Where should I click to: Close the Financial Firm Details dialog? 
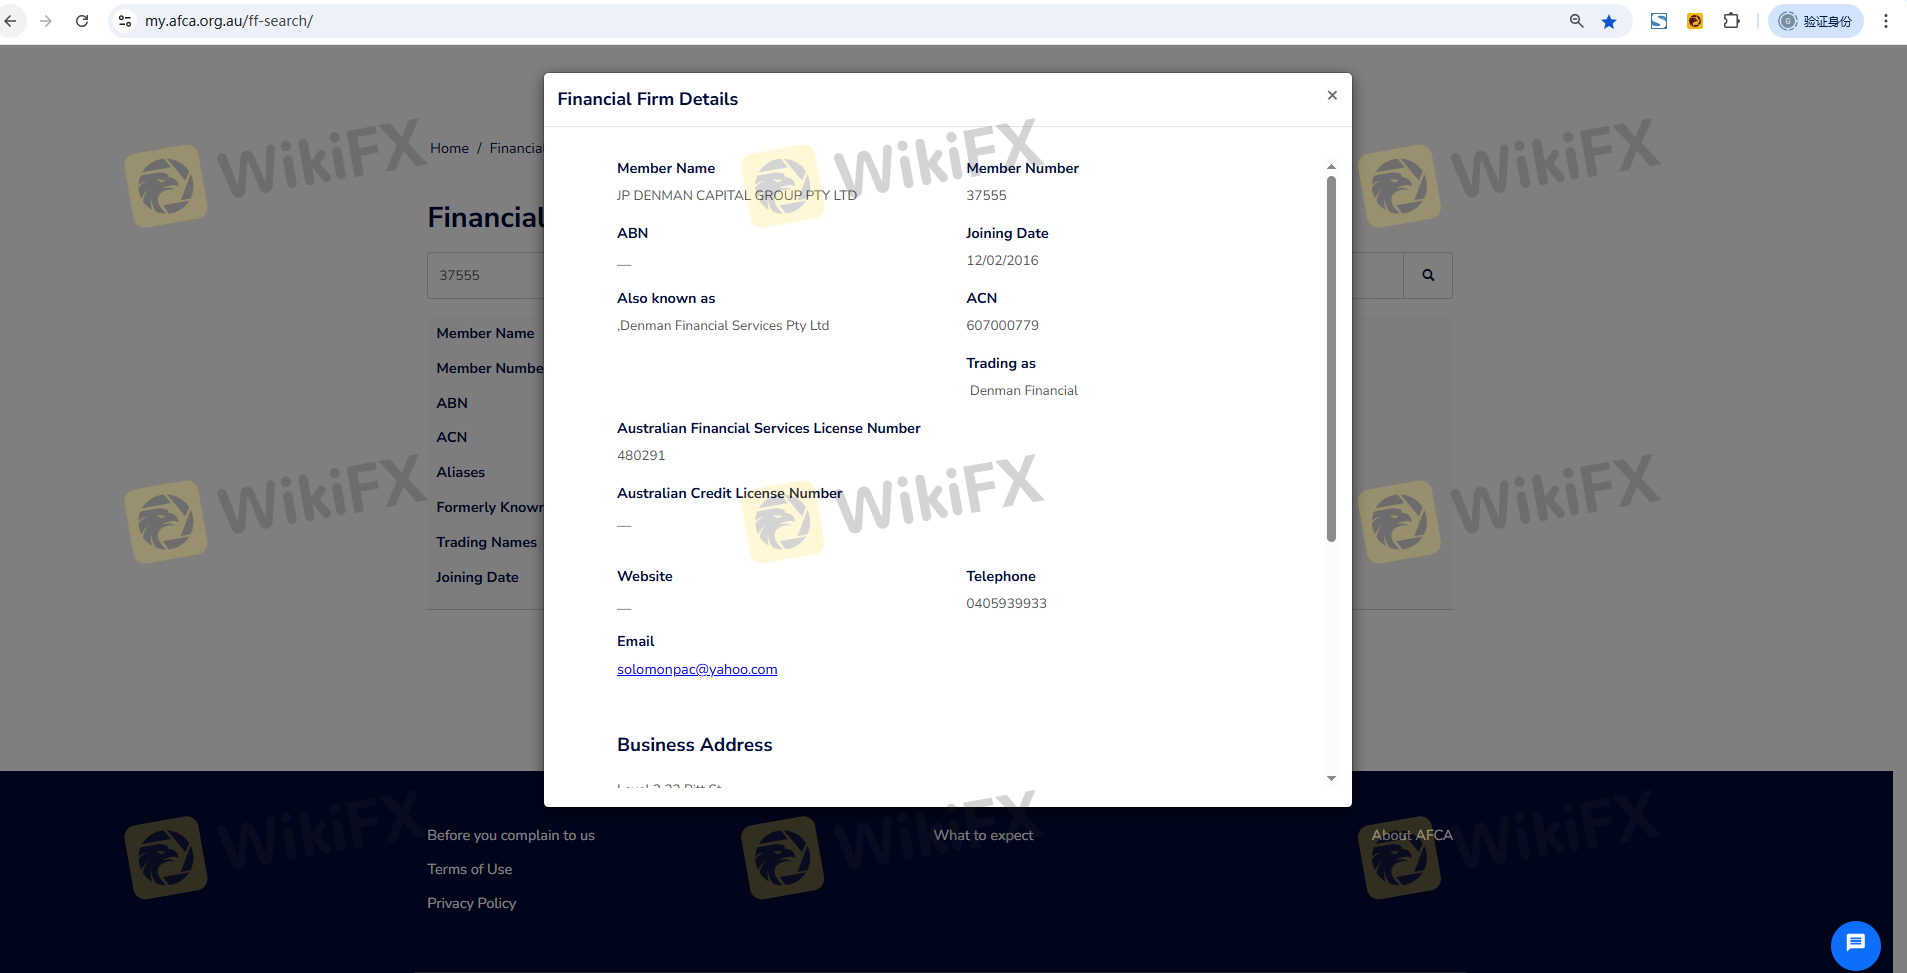pos(1331,96)
